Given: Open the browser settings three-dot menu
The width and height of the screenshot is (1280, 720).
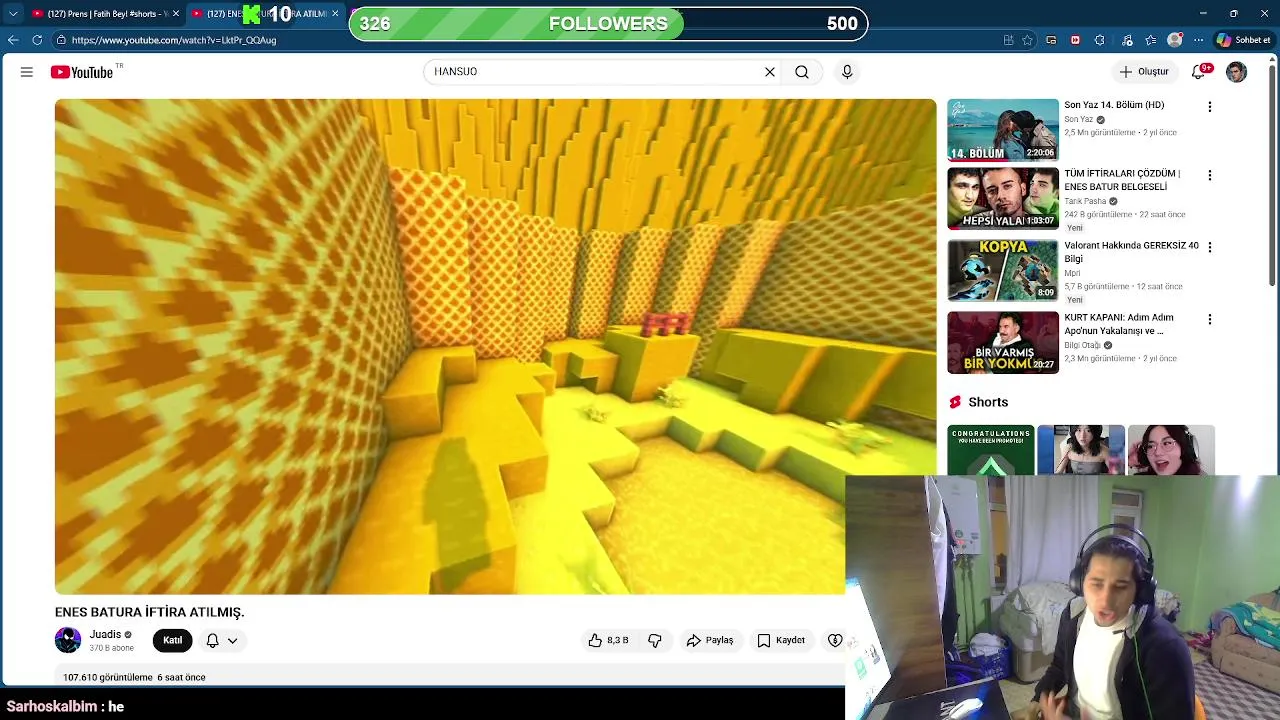Looking at the screenshot, I should [x=1199, y=40].
